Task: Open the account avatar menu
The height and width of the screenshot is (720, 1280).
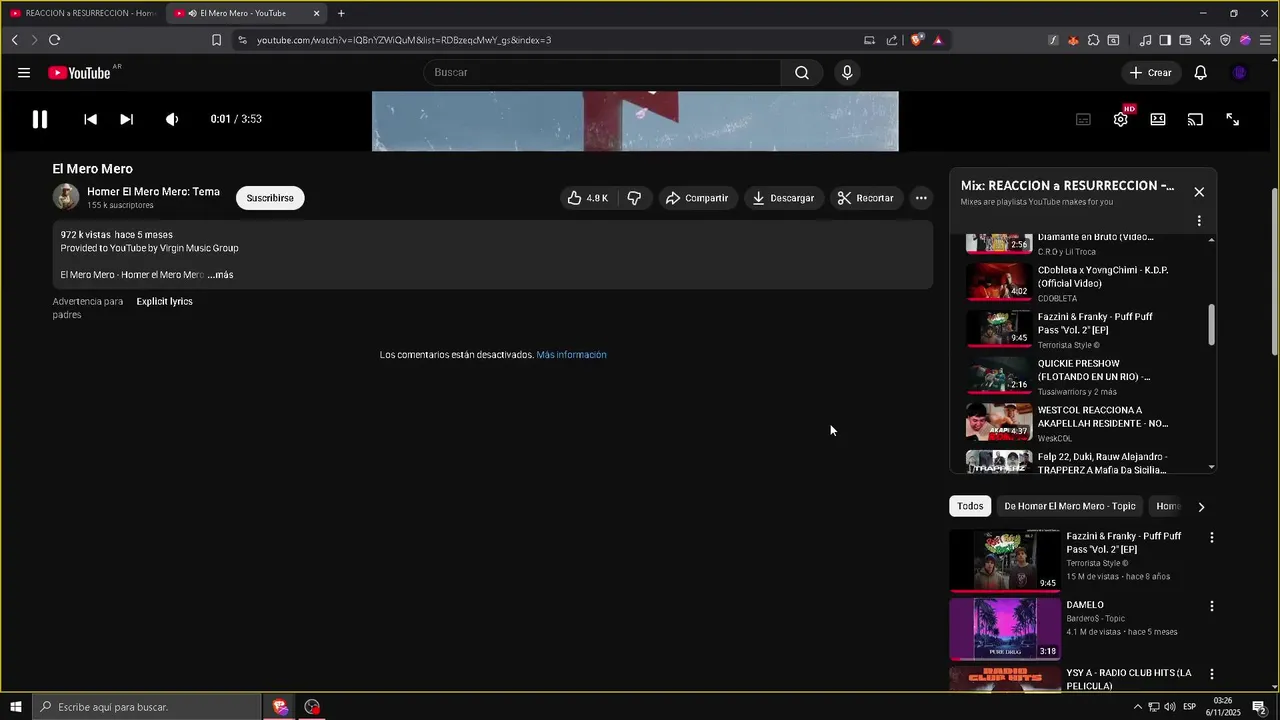Action: (x=1240, y=72)
